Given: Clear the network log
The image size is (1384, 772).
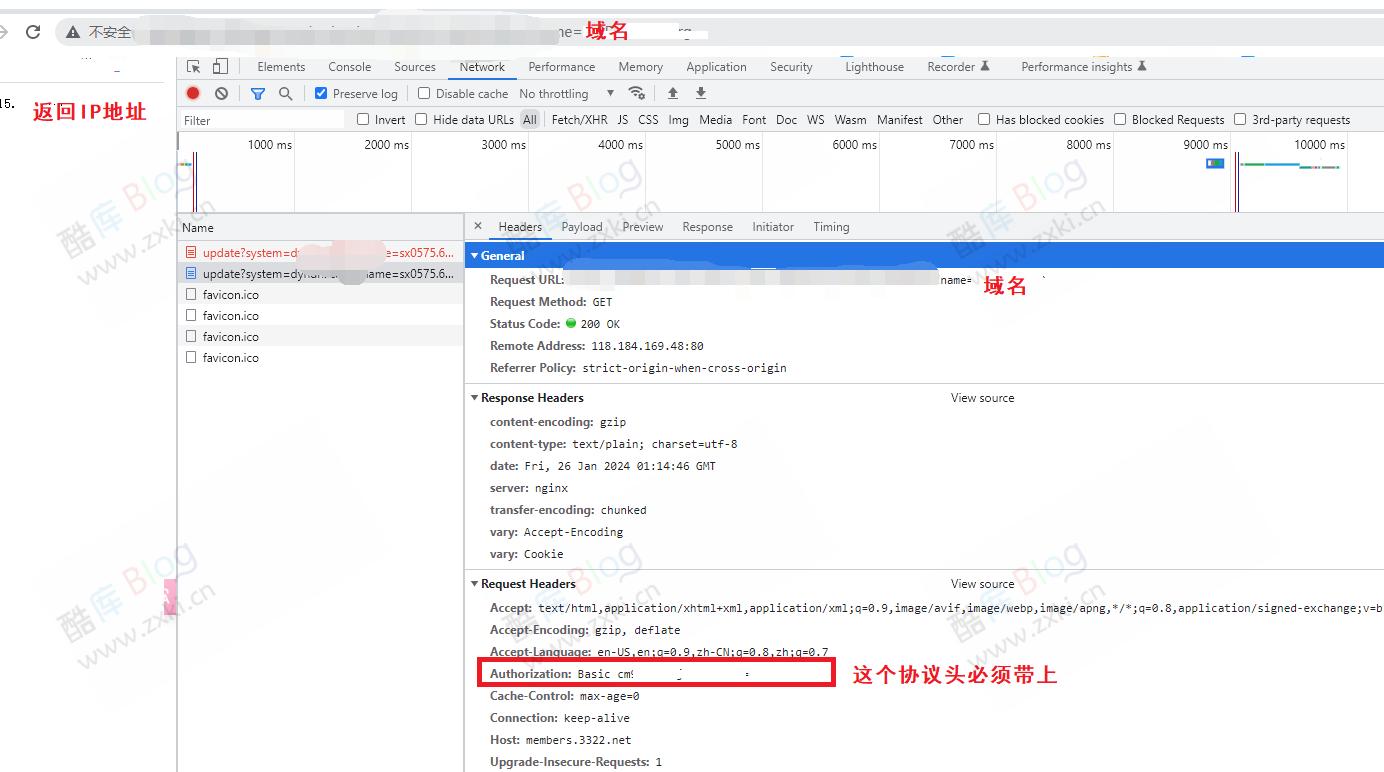Looking at the screenshot, I should point(221,93).
